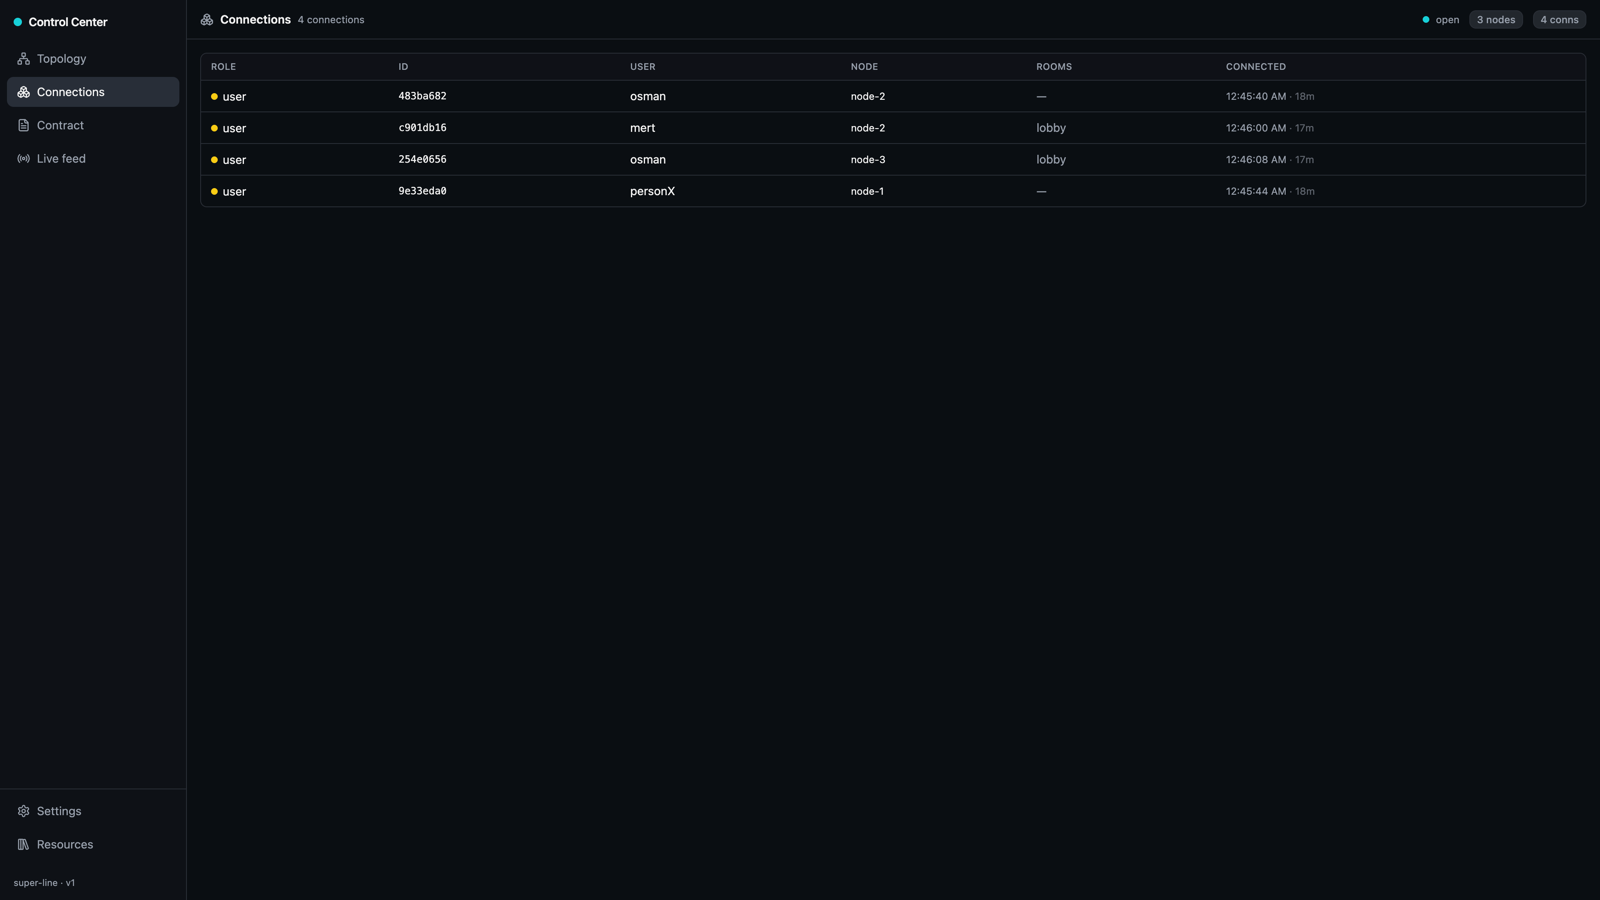1600x900 pixels.
Task: Click user personX in the table
Action: pyautogui.click(x=652, y=192)
